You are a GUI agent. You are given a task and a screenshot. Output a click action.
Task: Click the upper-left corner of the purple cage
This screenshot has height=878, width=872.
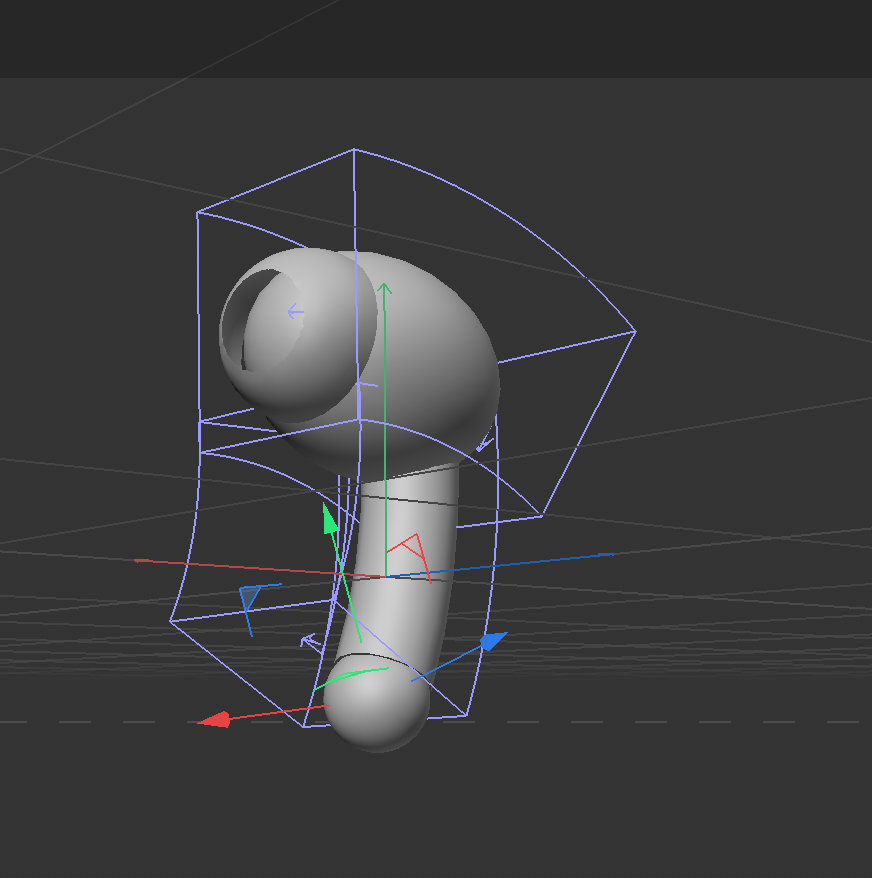pos(197,212)
